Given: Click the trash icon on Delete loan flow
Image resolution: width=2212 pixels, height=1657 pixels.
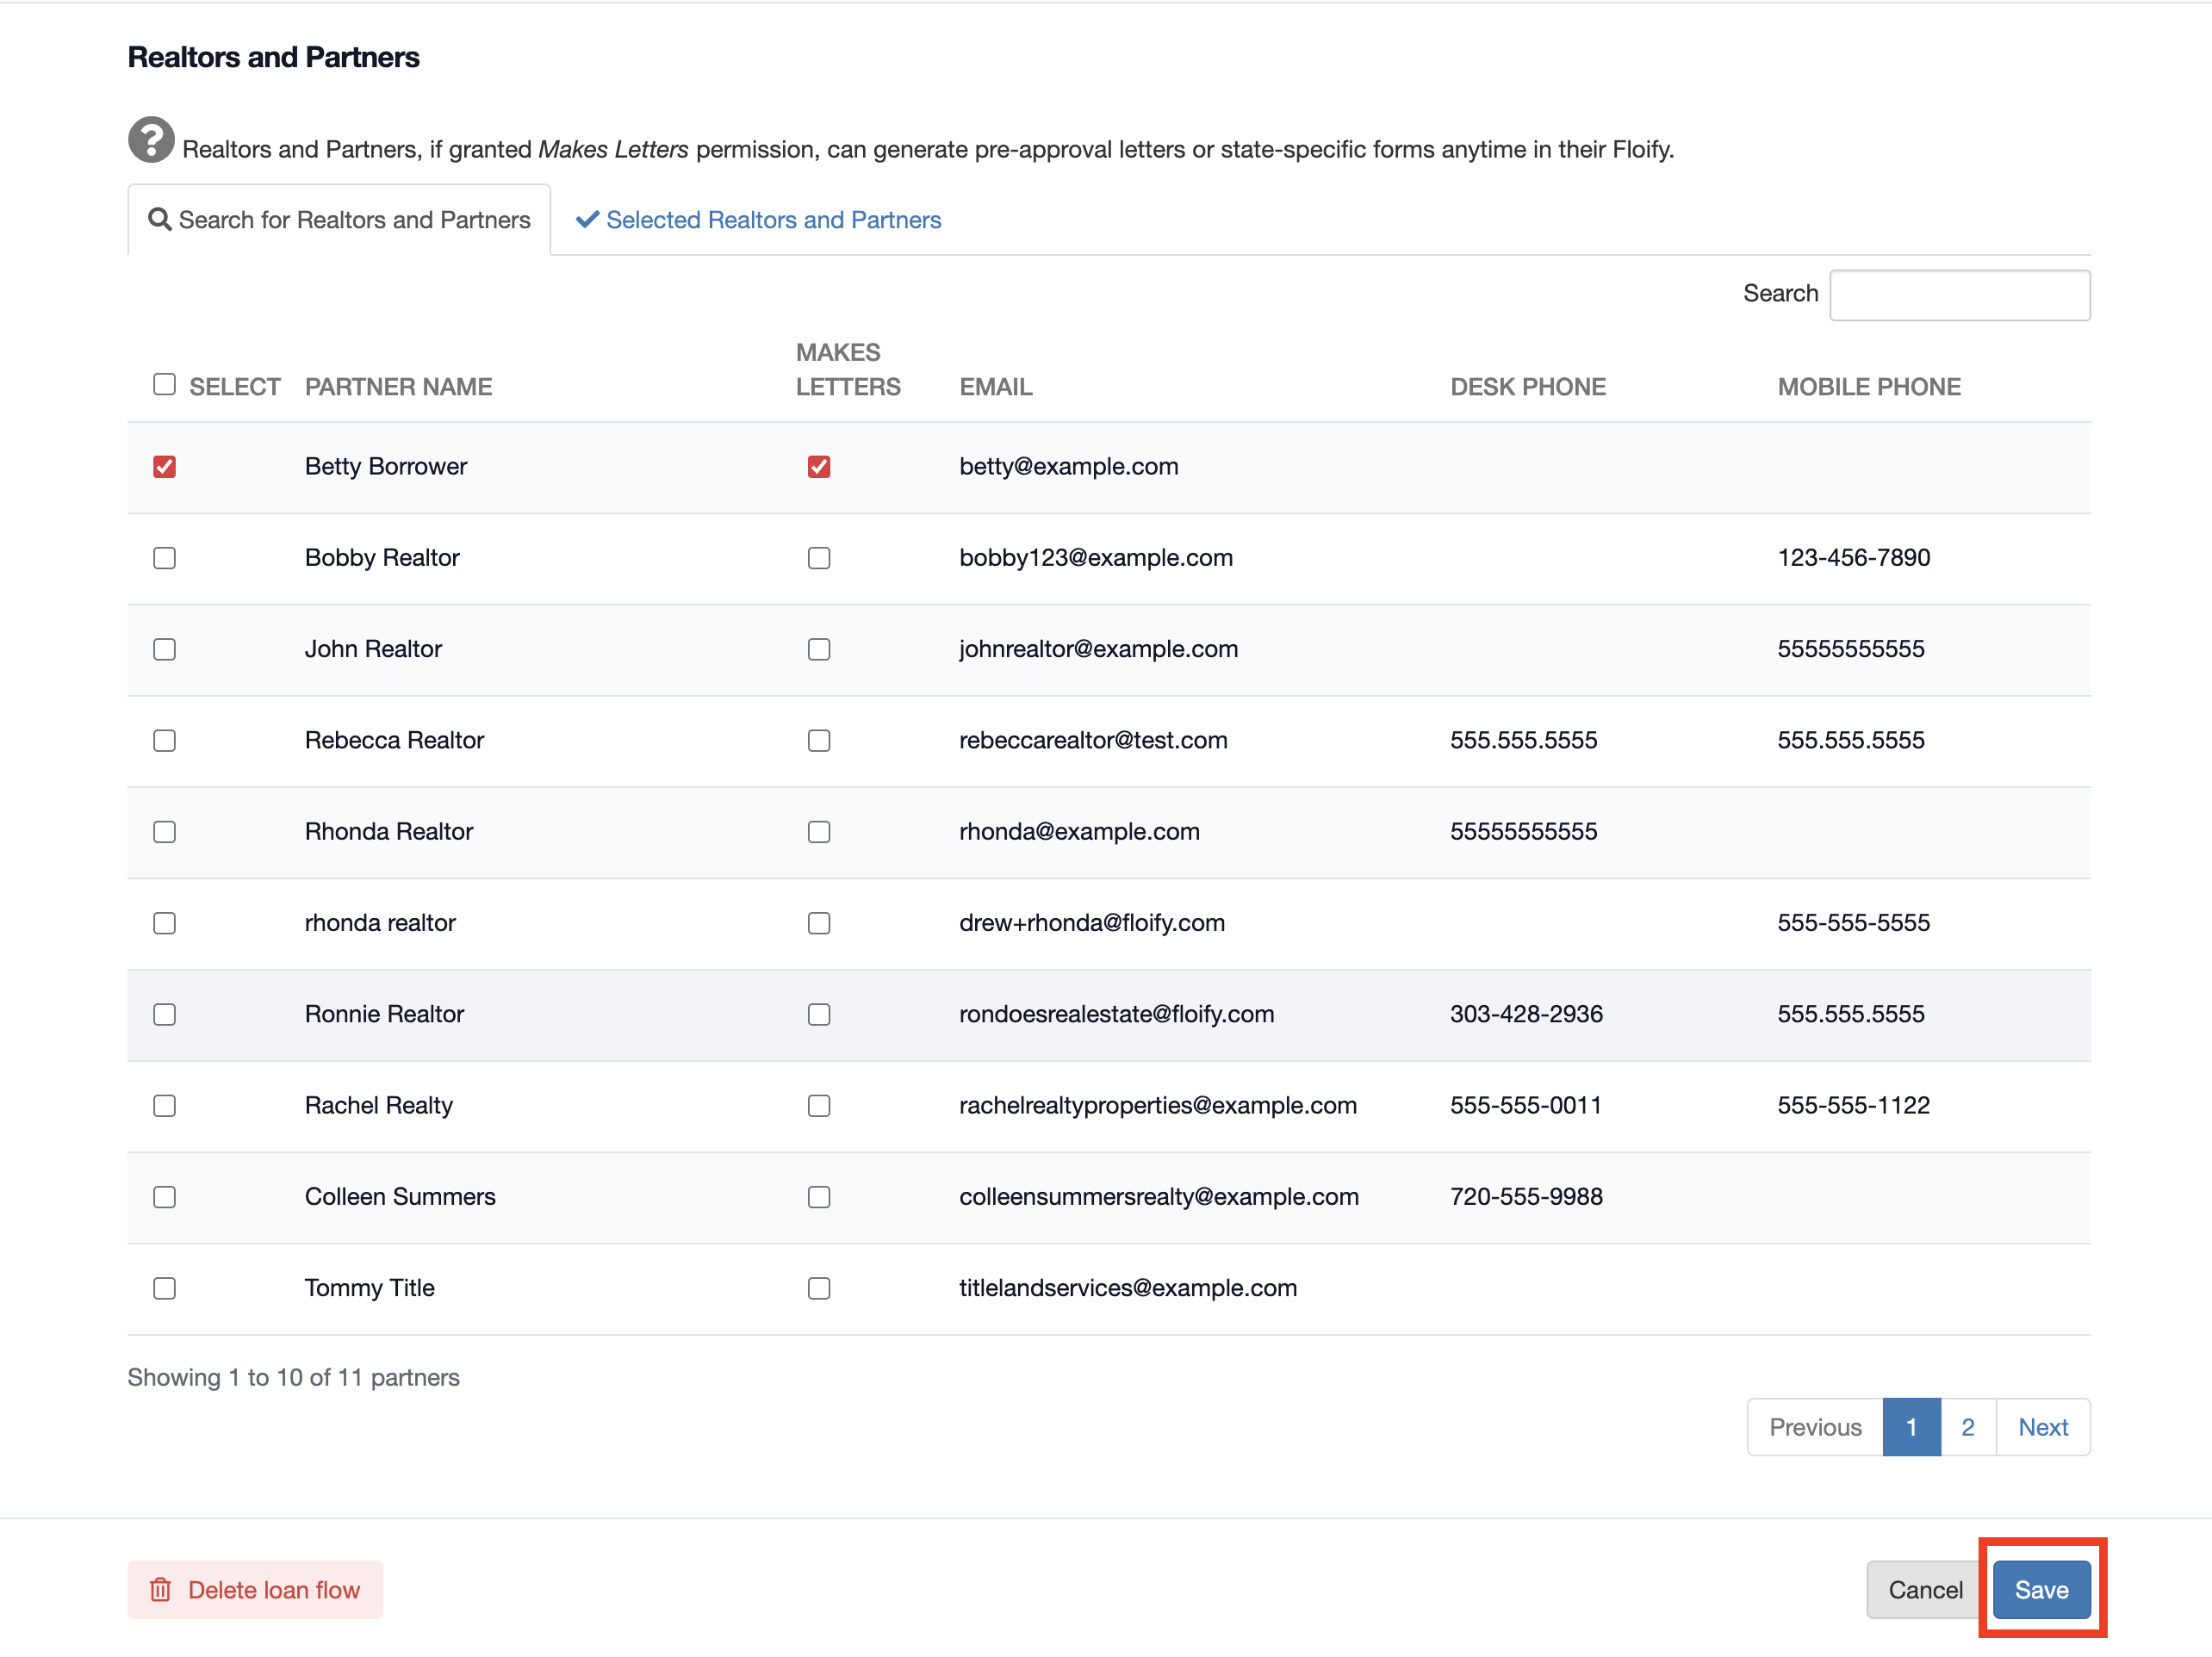Looking at the screenshot, I should point(160,1589).
